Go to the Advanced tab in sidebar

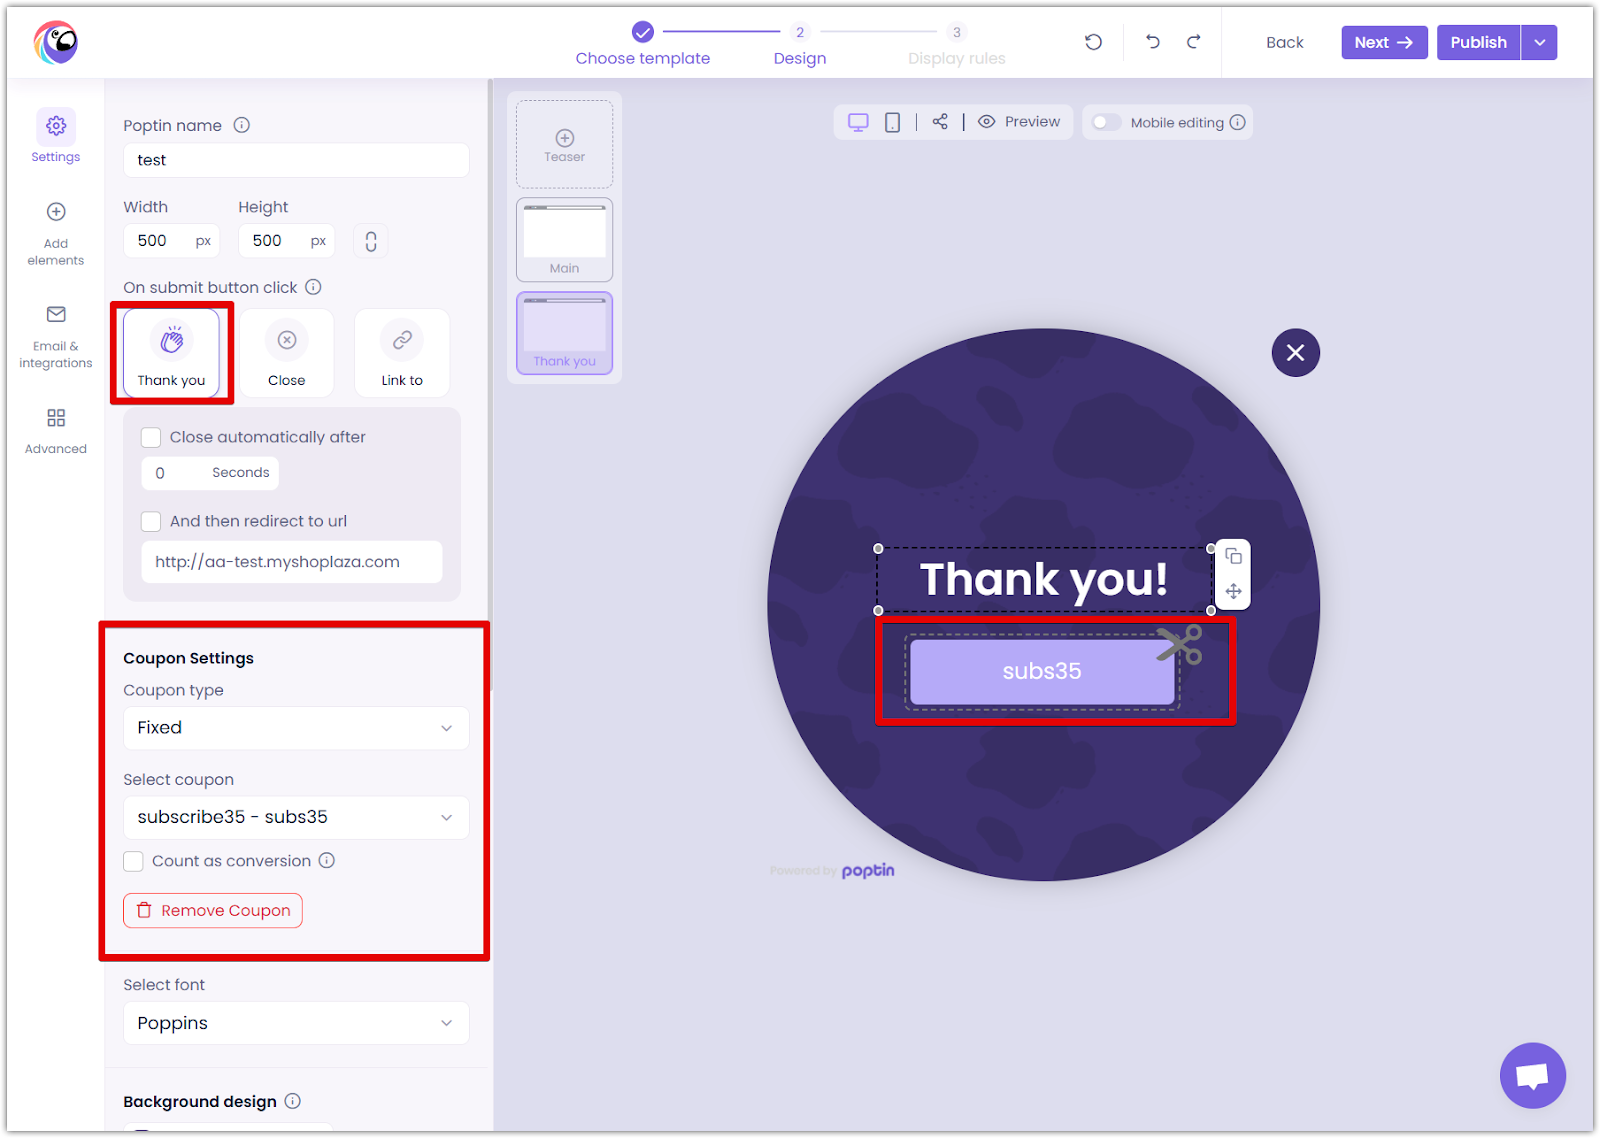[x=56, y=430]
